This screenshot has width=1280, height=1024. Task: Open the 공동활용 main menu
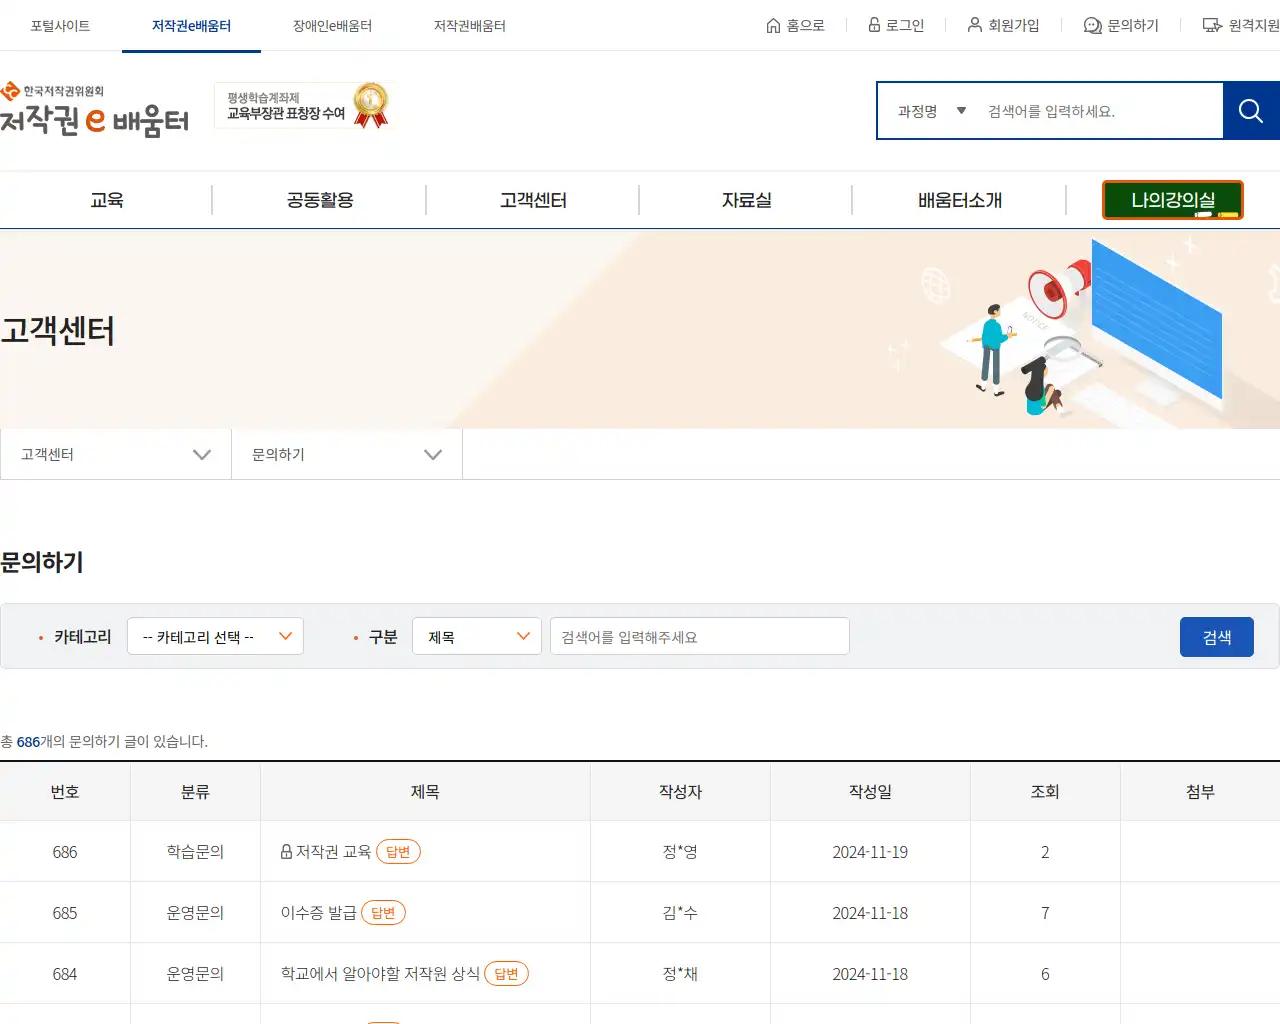point(320,200)
